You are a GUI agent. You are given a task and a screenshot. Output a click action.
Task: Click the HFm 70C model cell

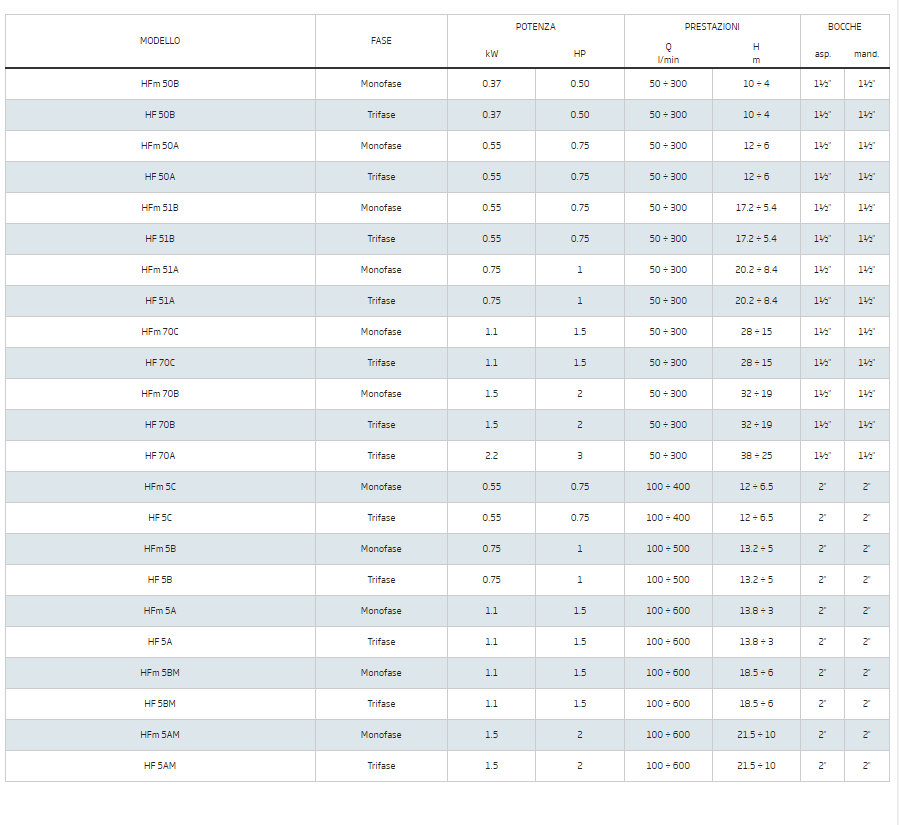tap(160, 332)
